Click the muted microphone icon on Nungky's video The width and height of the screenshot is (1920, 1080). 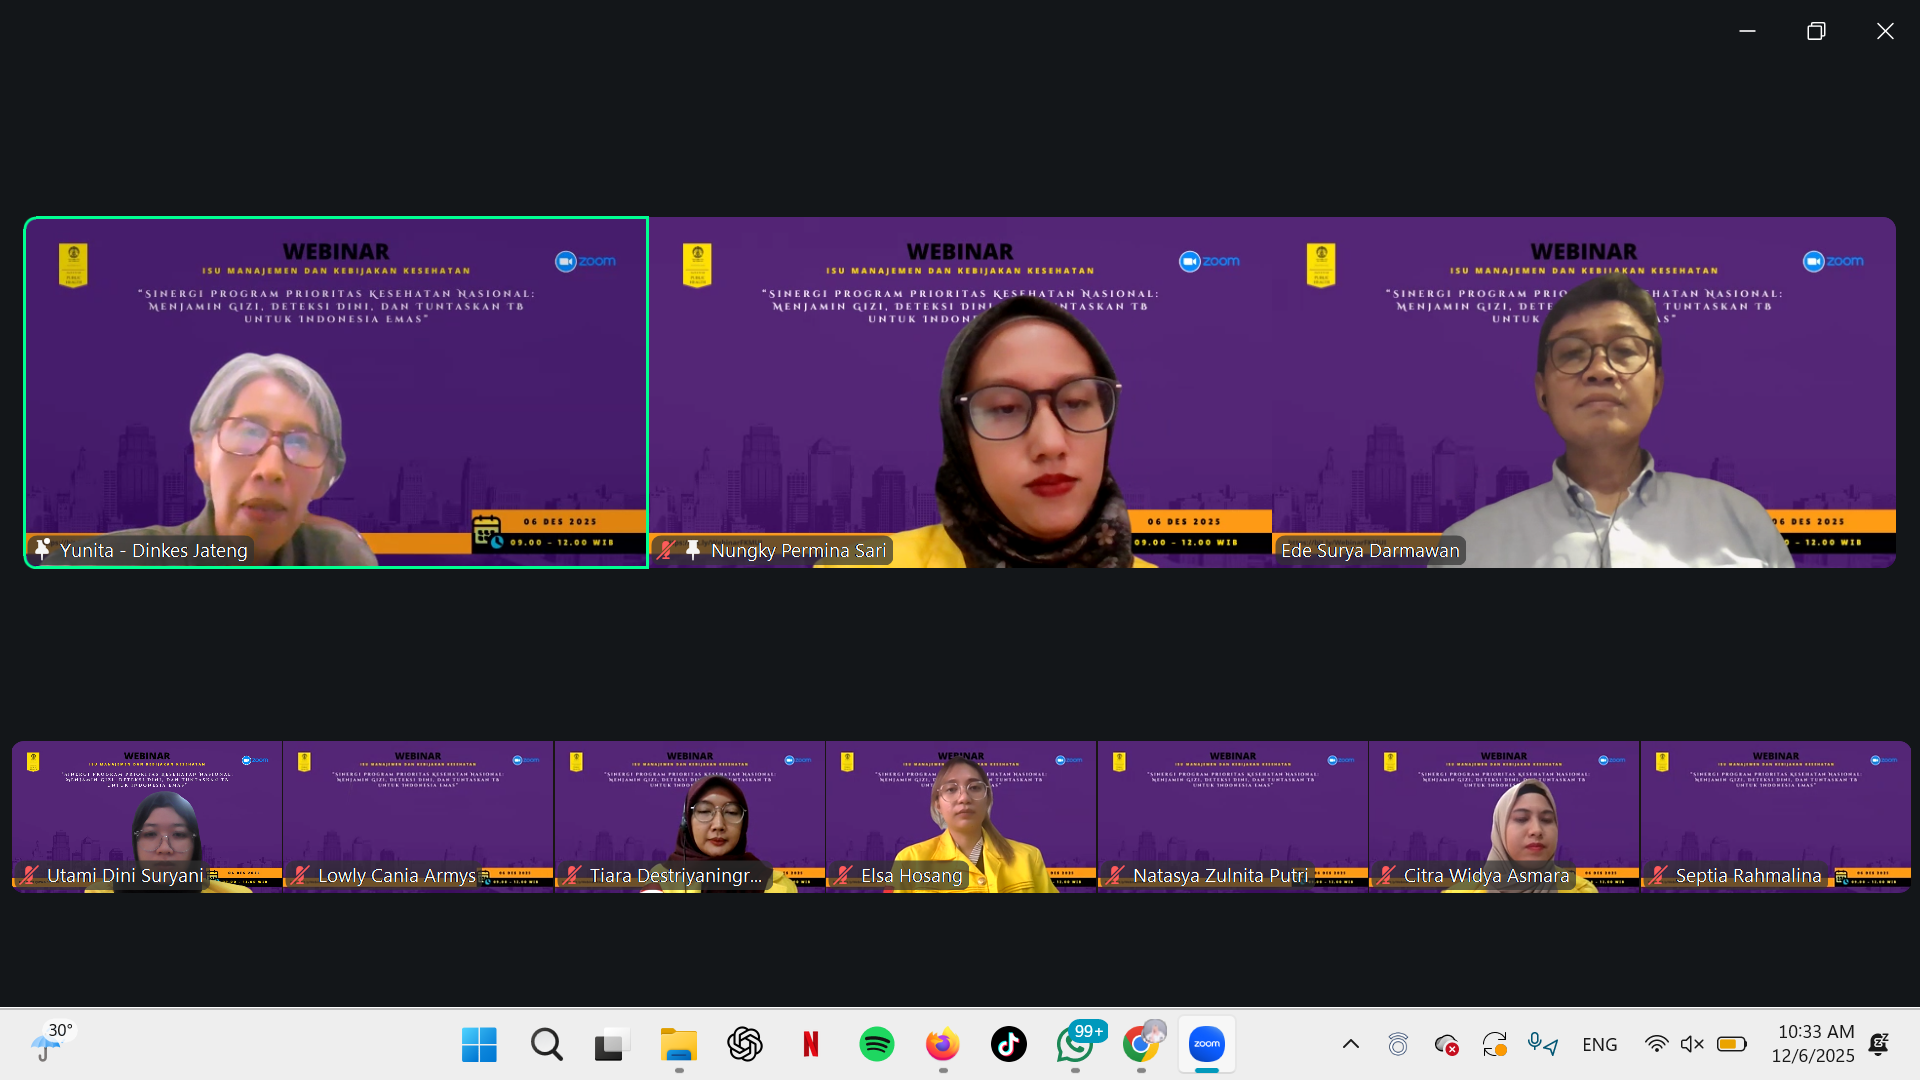[666, 550]
